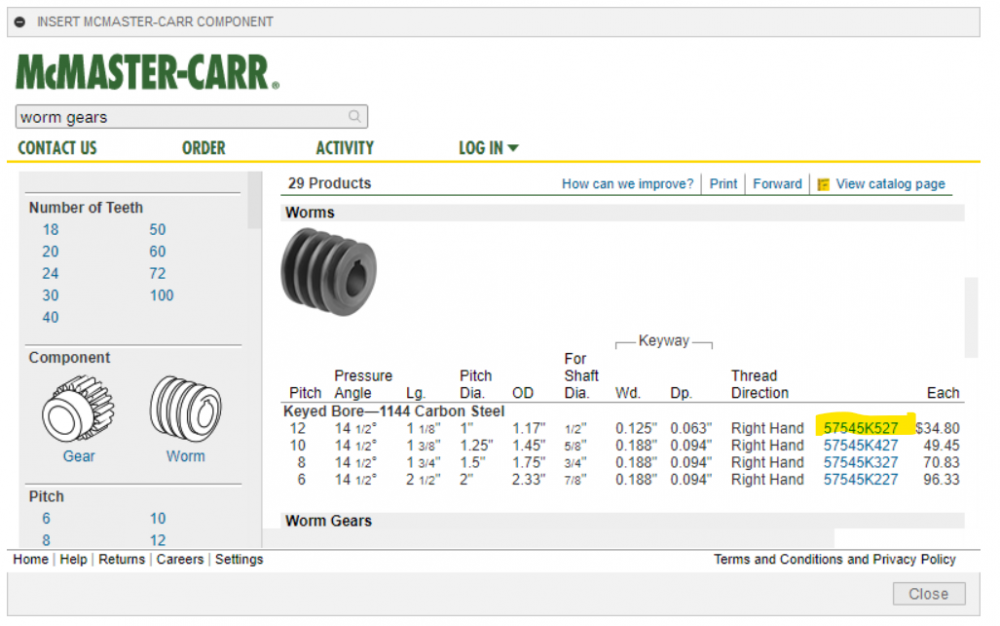Select the Worm component icon
1000x626 pixels.
(186, 409)
